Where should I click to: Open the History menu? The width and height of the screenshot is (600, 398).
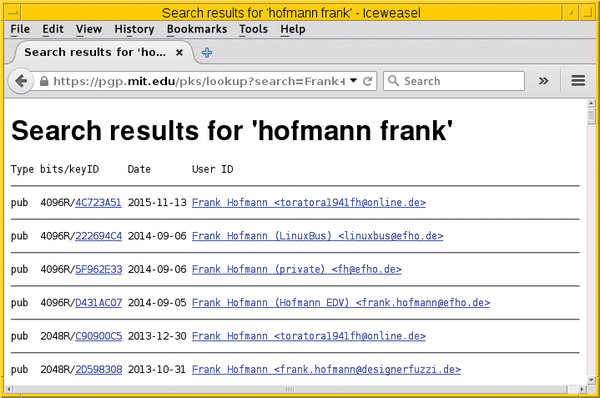coord(134,29)
